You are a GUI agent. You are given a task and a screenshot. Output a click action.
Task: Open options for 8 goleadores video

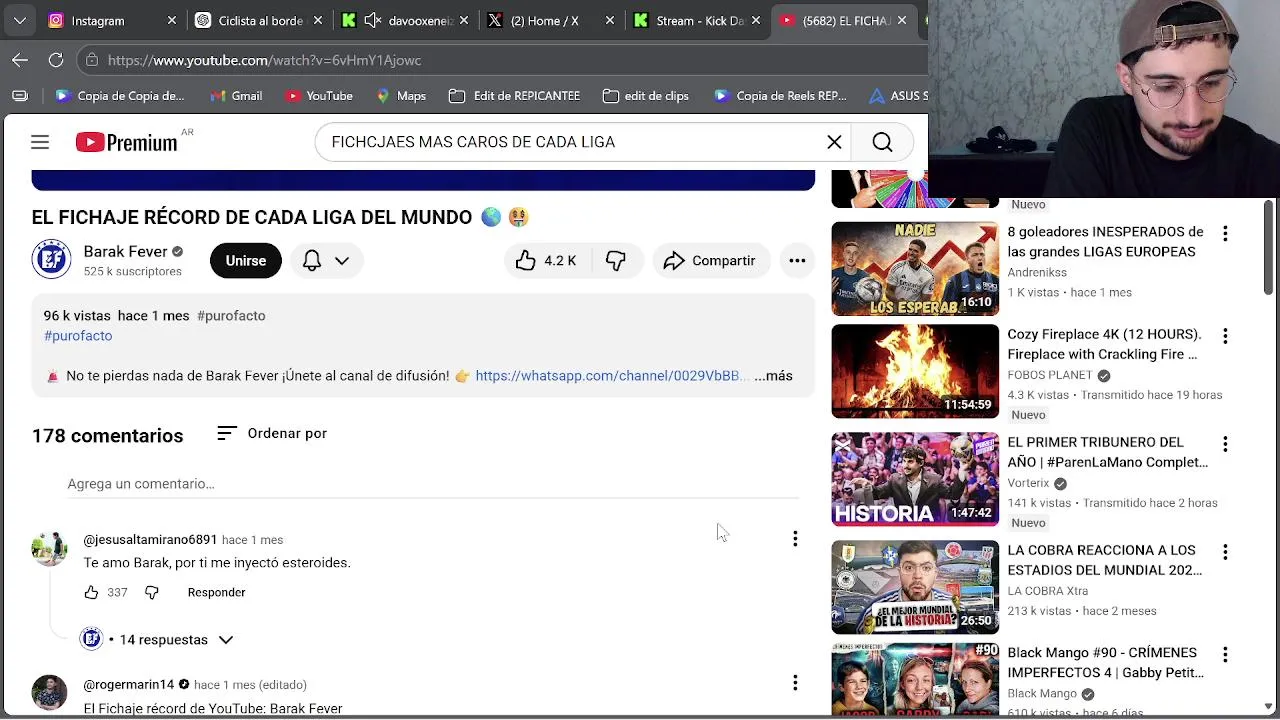coord(1225,234)
